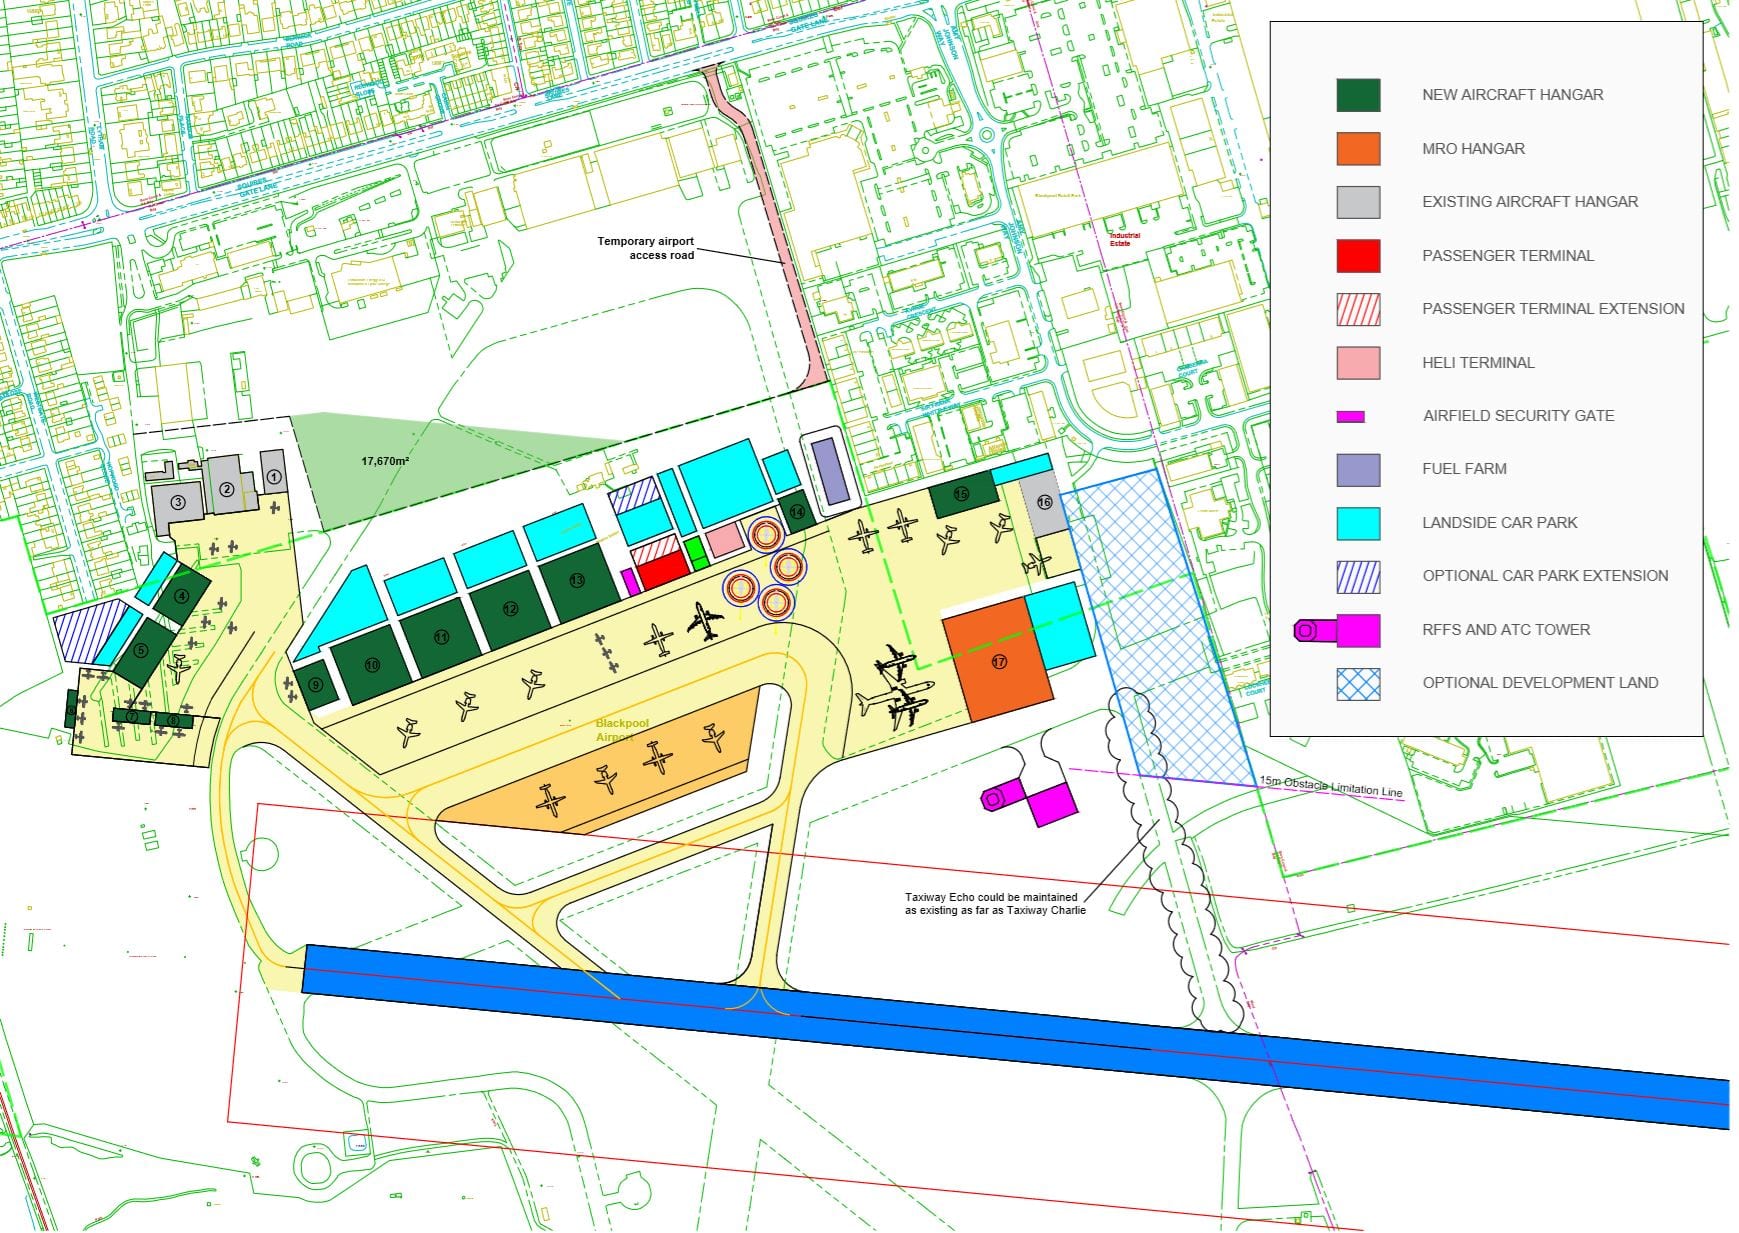Select new aircraft hangar number 15
Viewport: 1739px width, 1233px height.
(962, 494)
